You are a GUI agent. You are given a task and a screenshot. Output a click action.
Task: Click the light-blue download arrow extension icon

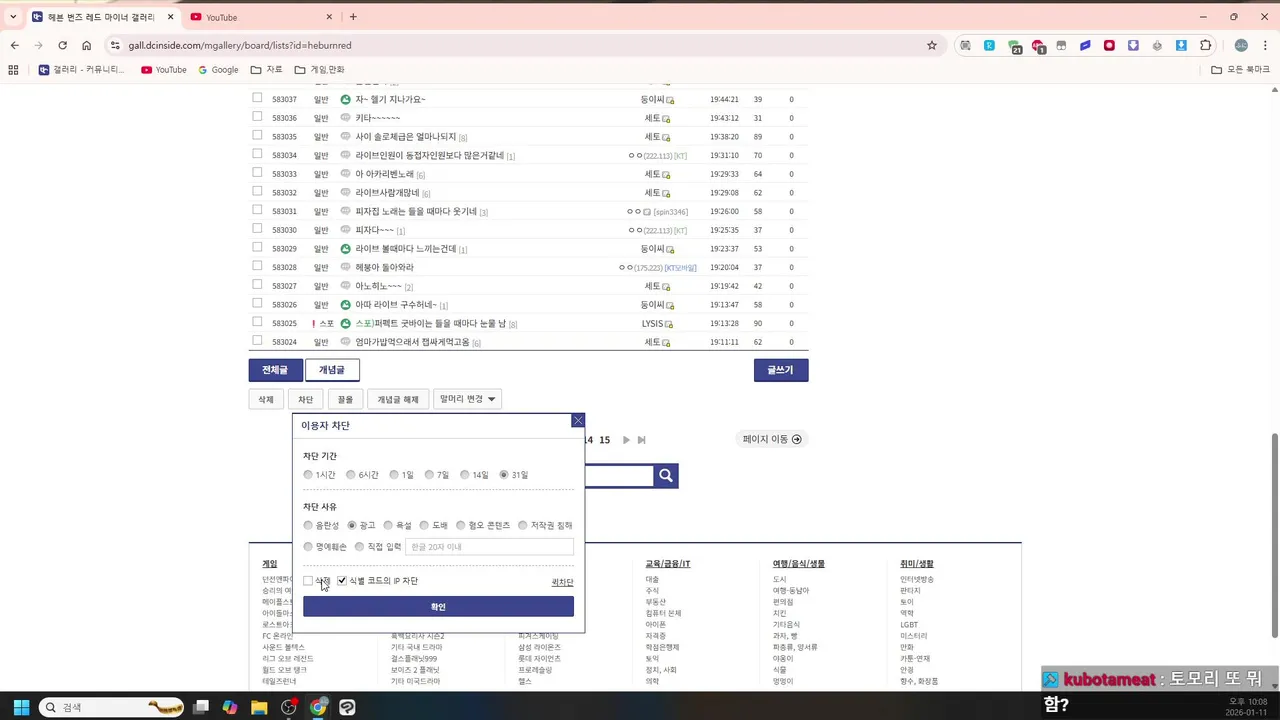click(x=1181, y=45)
